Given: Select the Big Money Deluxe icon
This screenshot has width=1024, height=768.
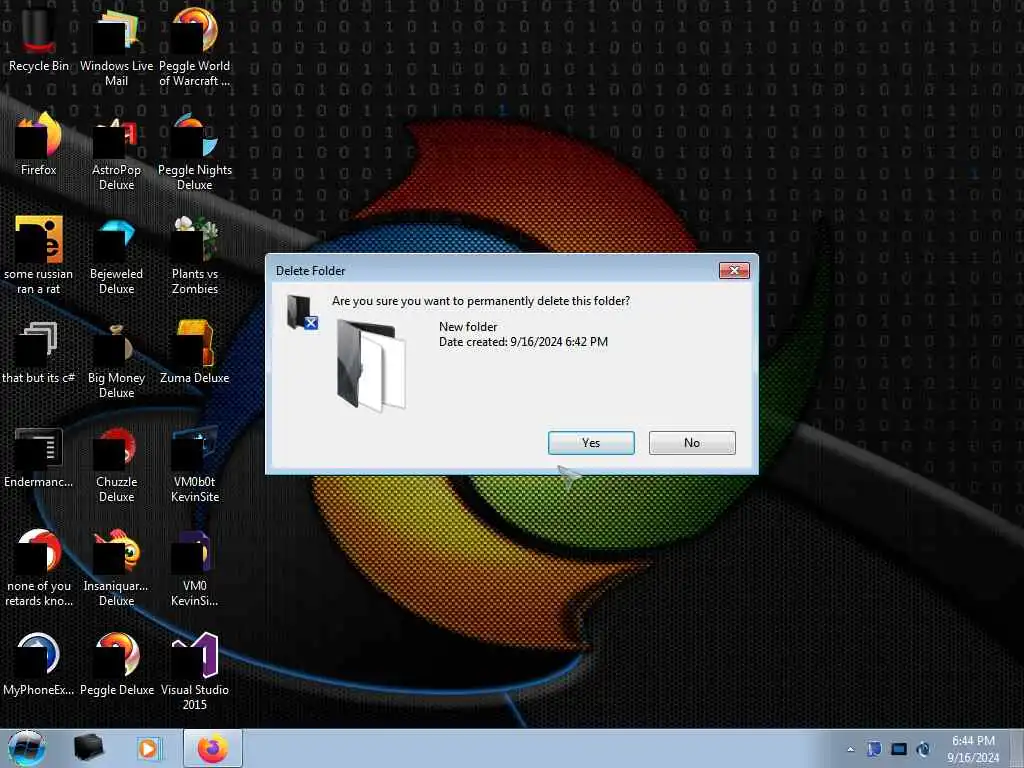Looking at the screenshot, I should click(116, 359).
